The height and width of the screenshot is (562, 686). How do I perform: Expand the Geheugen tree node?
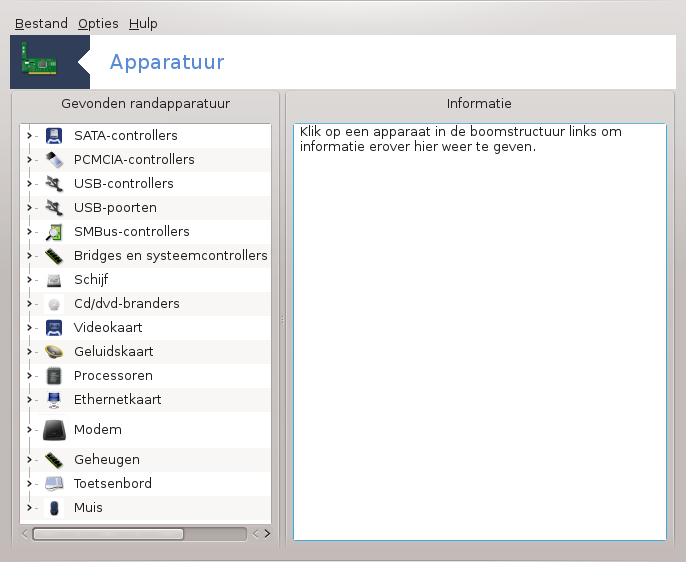[29, 460]
